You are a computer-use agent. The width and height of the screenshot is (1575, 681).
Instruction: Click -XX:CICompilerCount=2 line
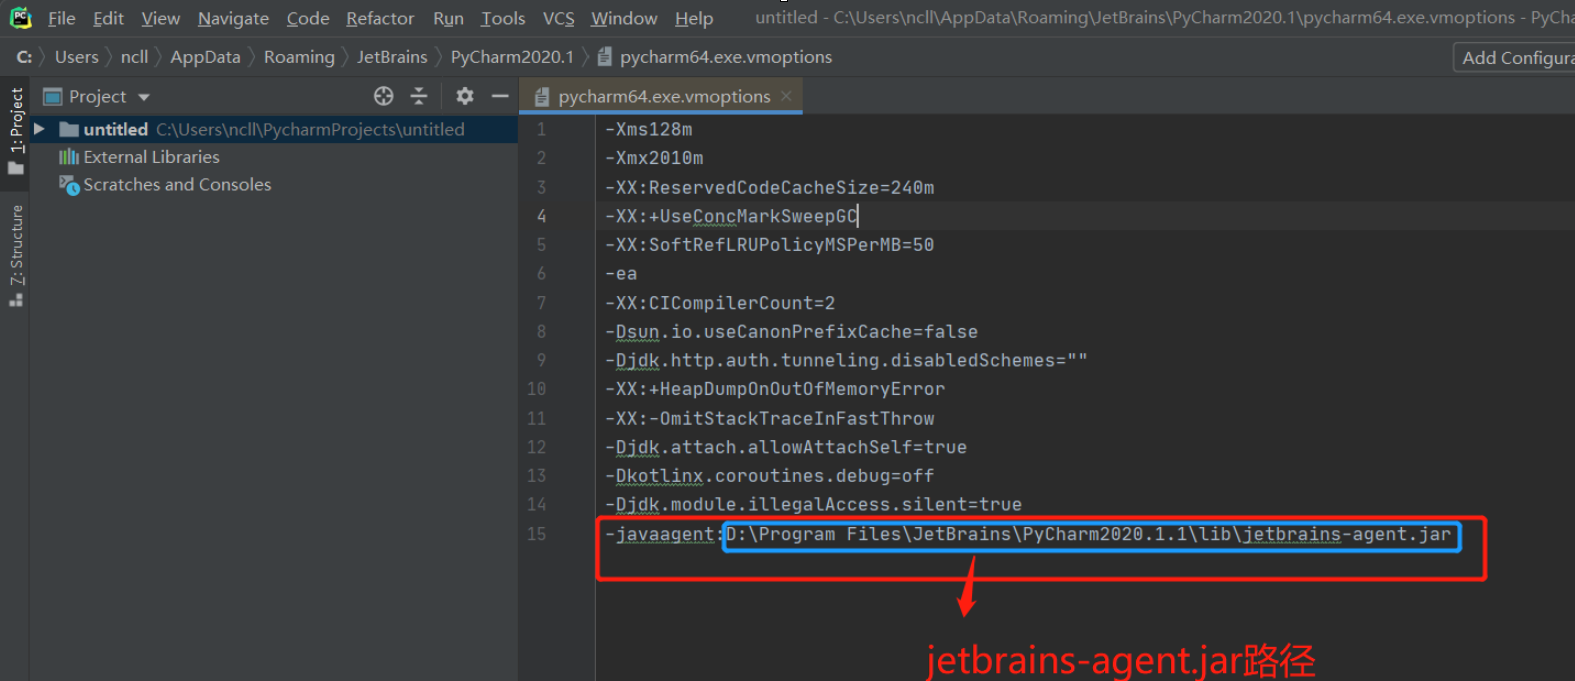coord(720,303)
